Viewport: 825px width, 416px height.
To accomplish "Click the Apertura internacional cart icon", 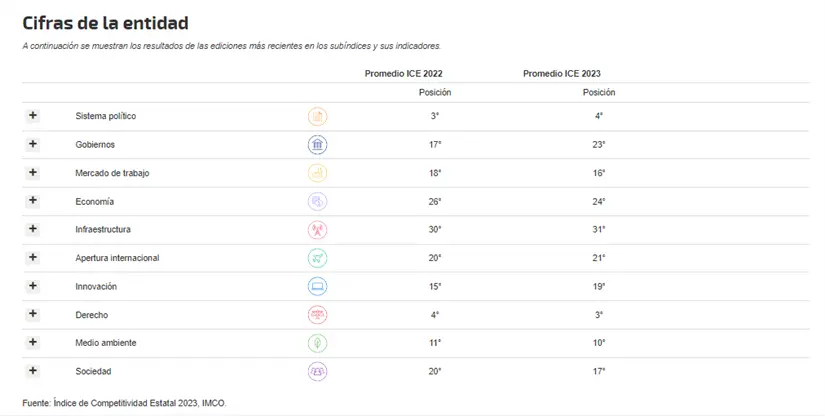I will coord(317,258).
